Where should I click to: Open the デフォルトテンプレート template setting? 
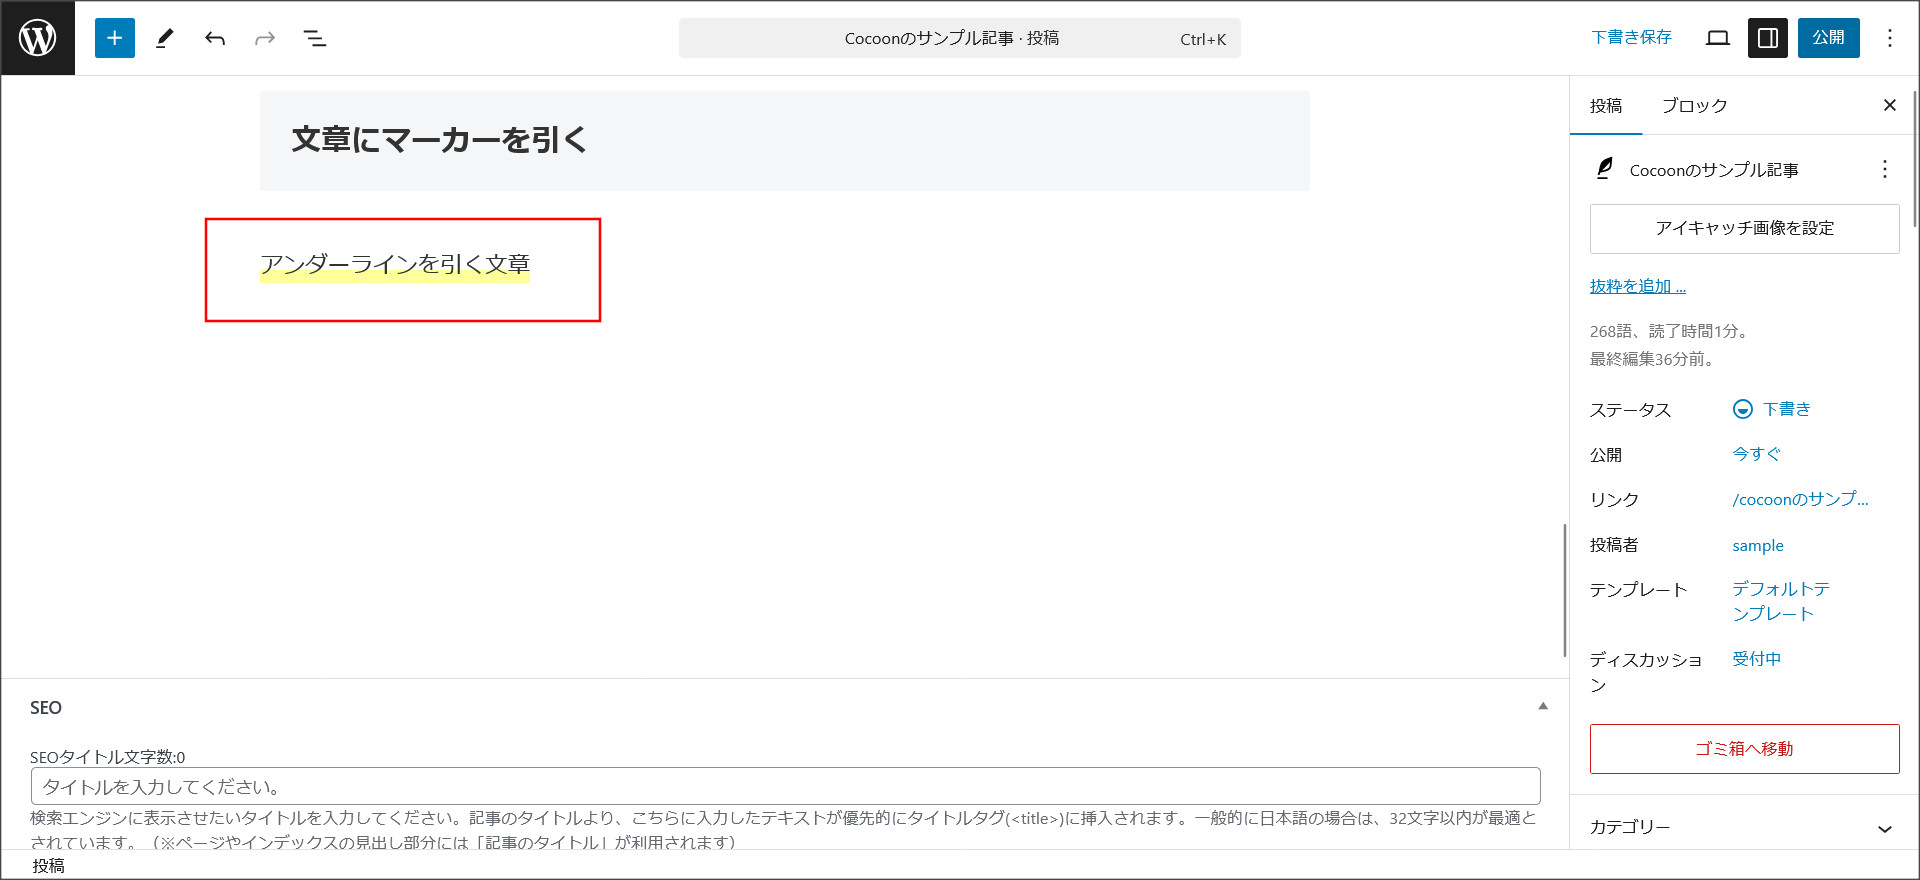[1781, 601]
